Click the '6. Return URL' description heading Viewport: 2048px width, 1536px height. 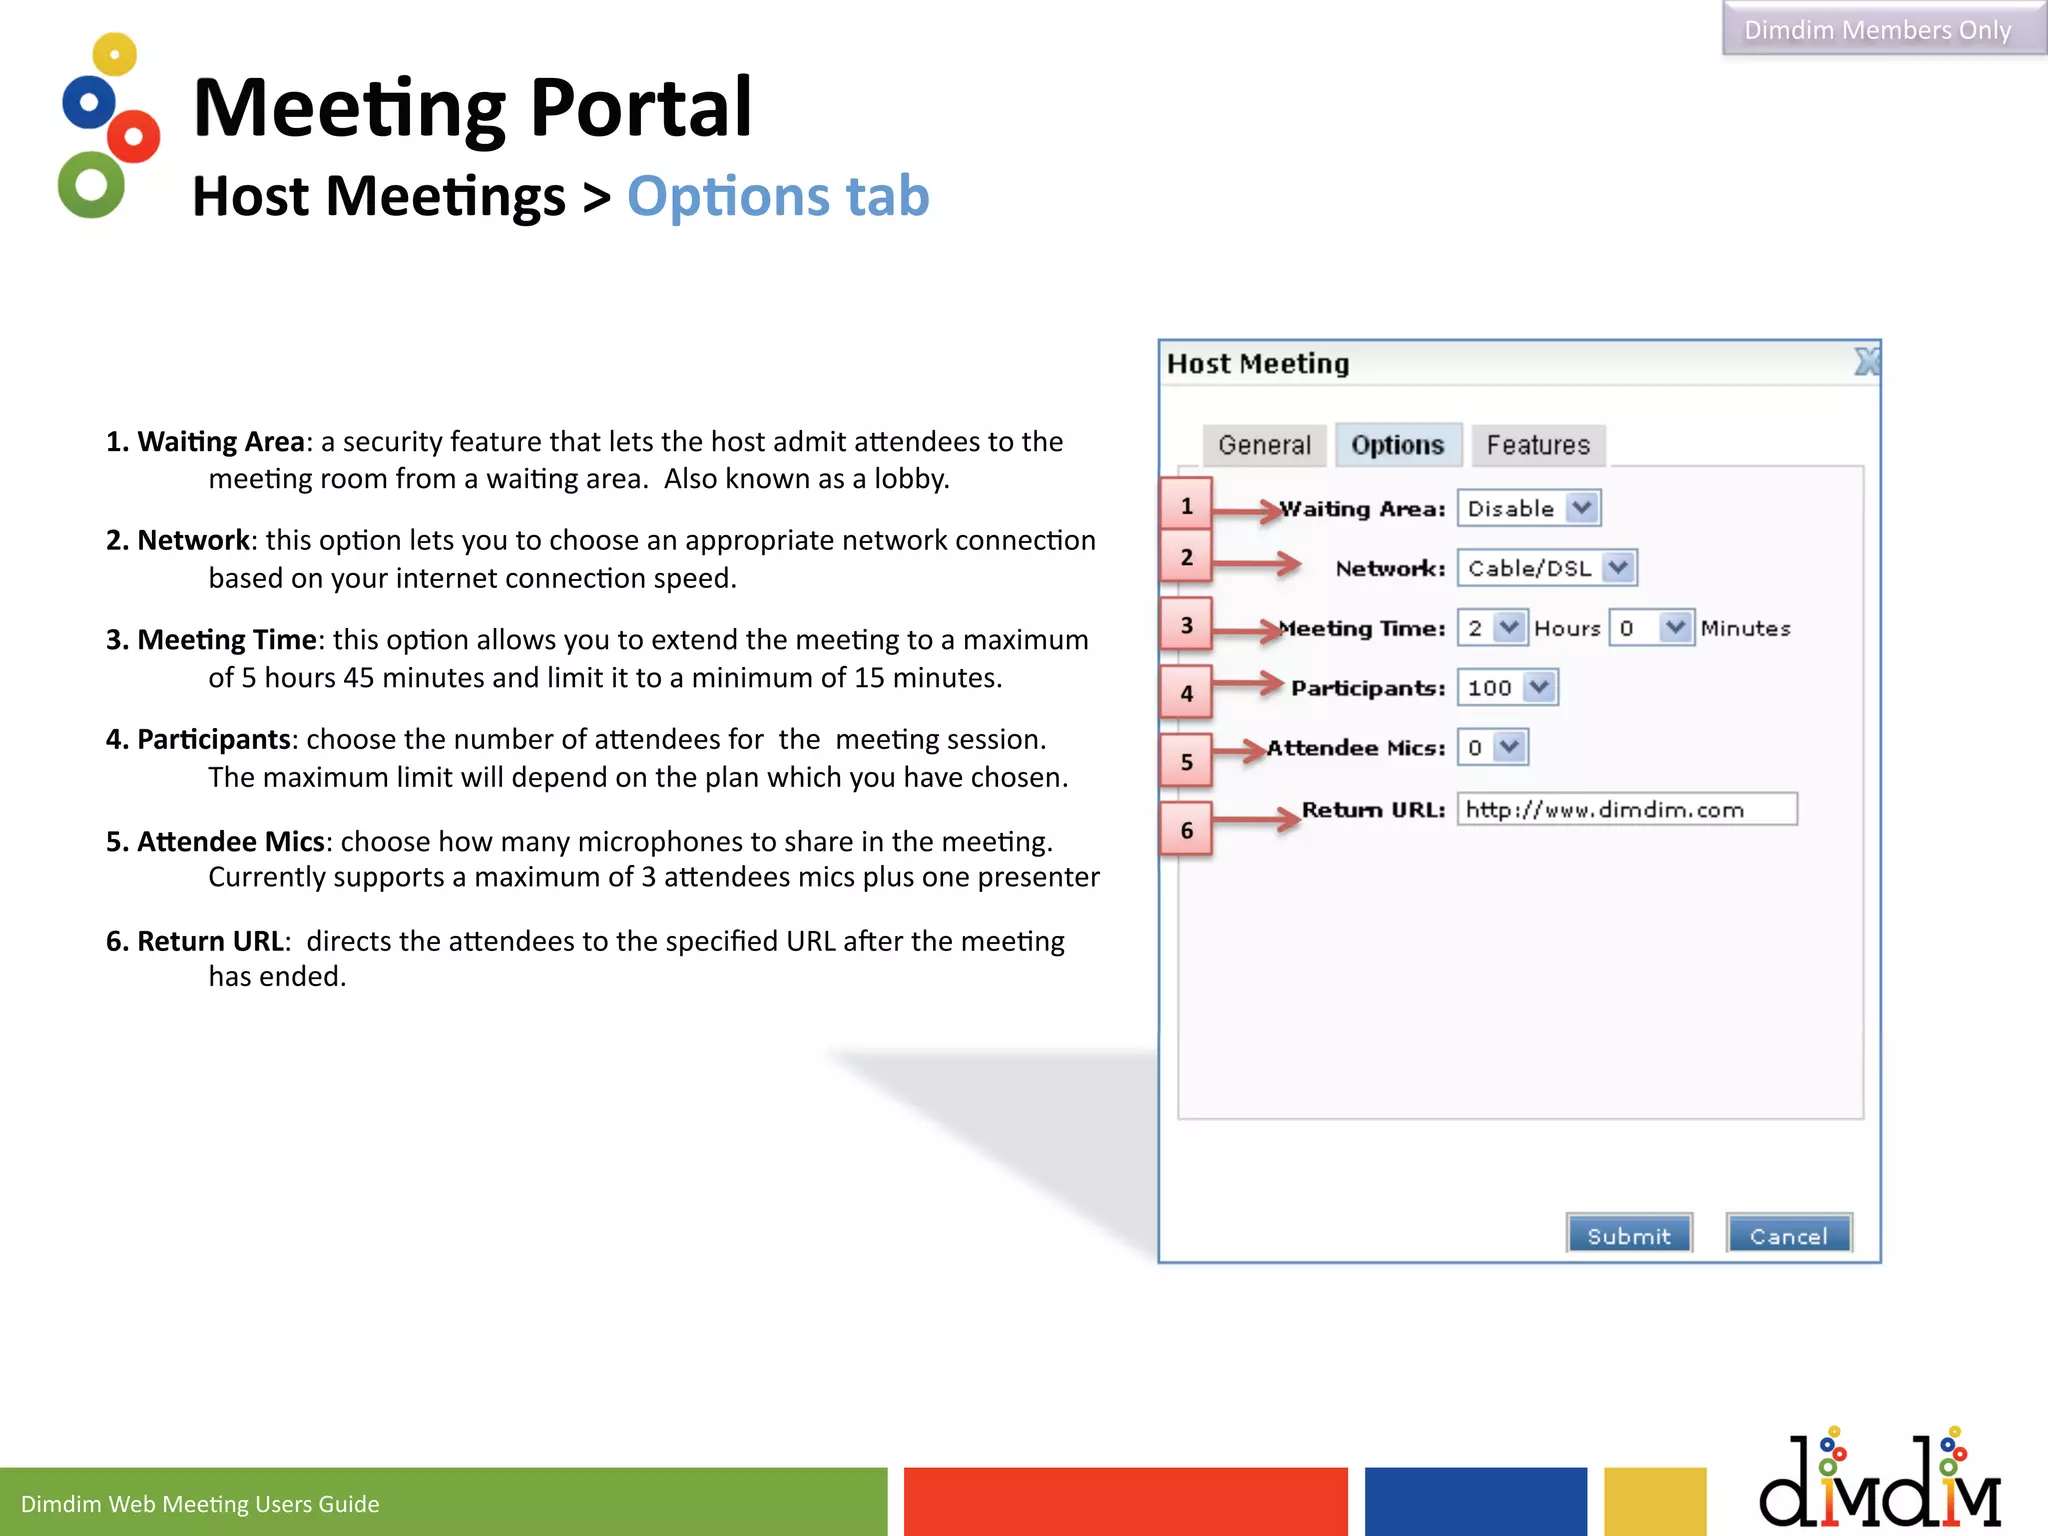[x=195, y=942]
